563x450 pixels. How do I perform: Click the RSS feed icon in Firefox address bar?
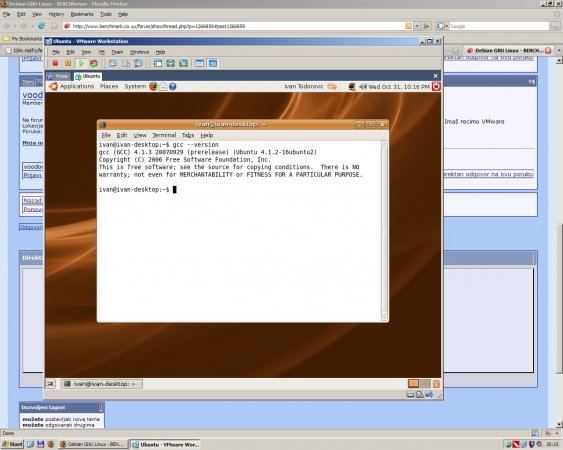coord(409,26)
